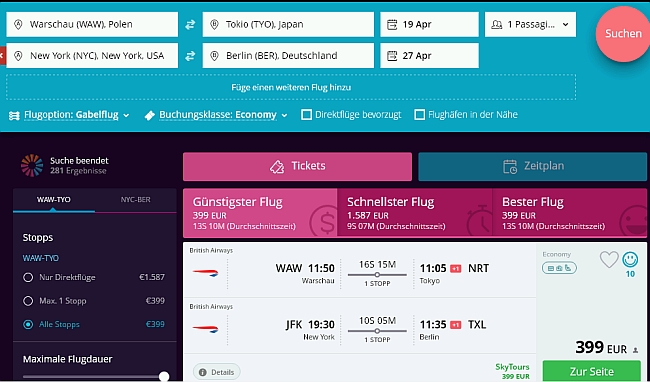650x382 pixels.
Task: Click the red collapse arrow at left edge
Action: (2, 56)
